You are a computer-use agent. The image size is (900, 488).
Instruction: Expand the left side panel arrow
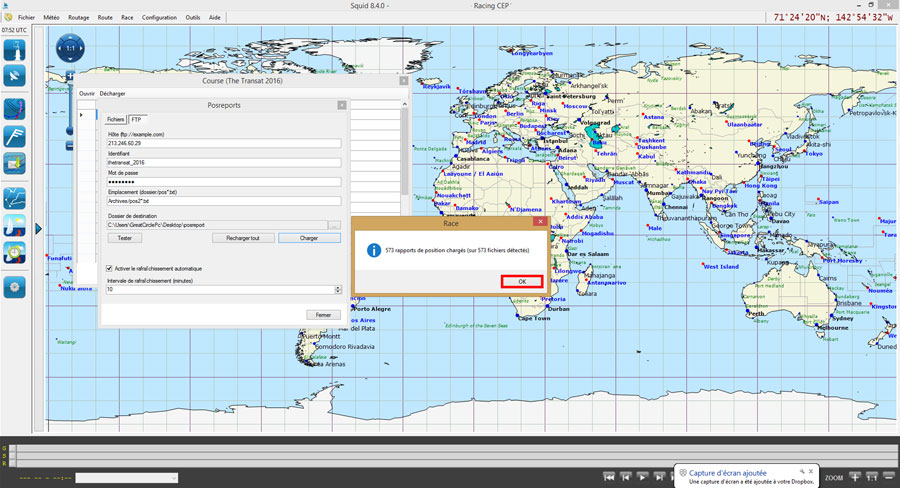click(38, 229)
